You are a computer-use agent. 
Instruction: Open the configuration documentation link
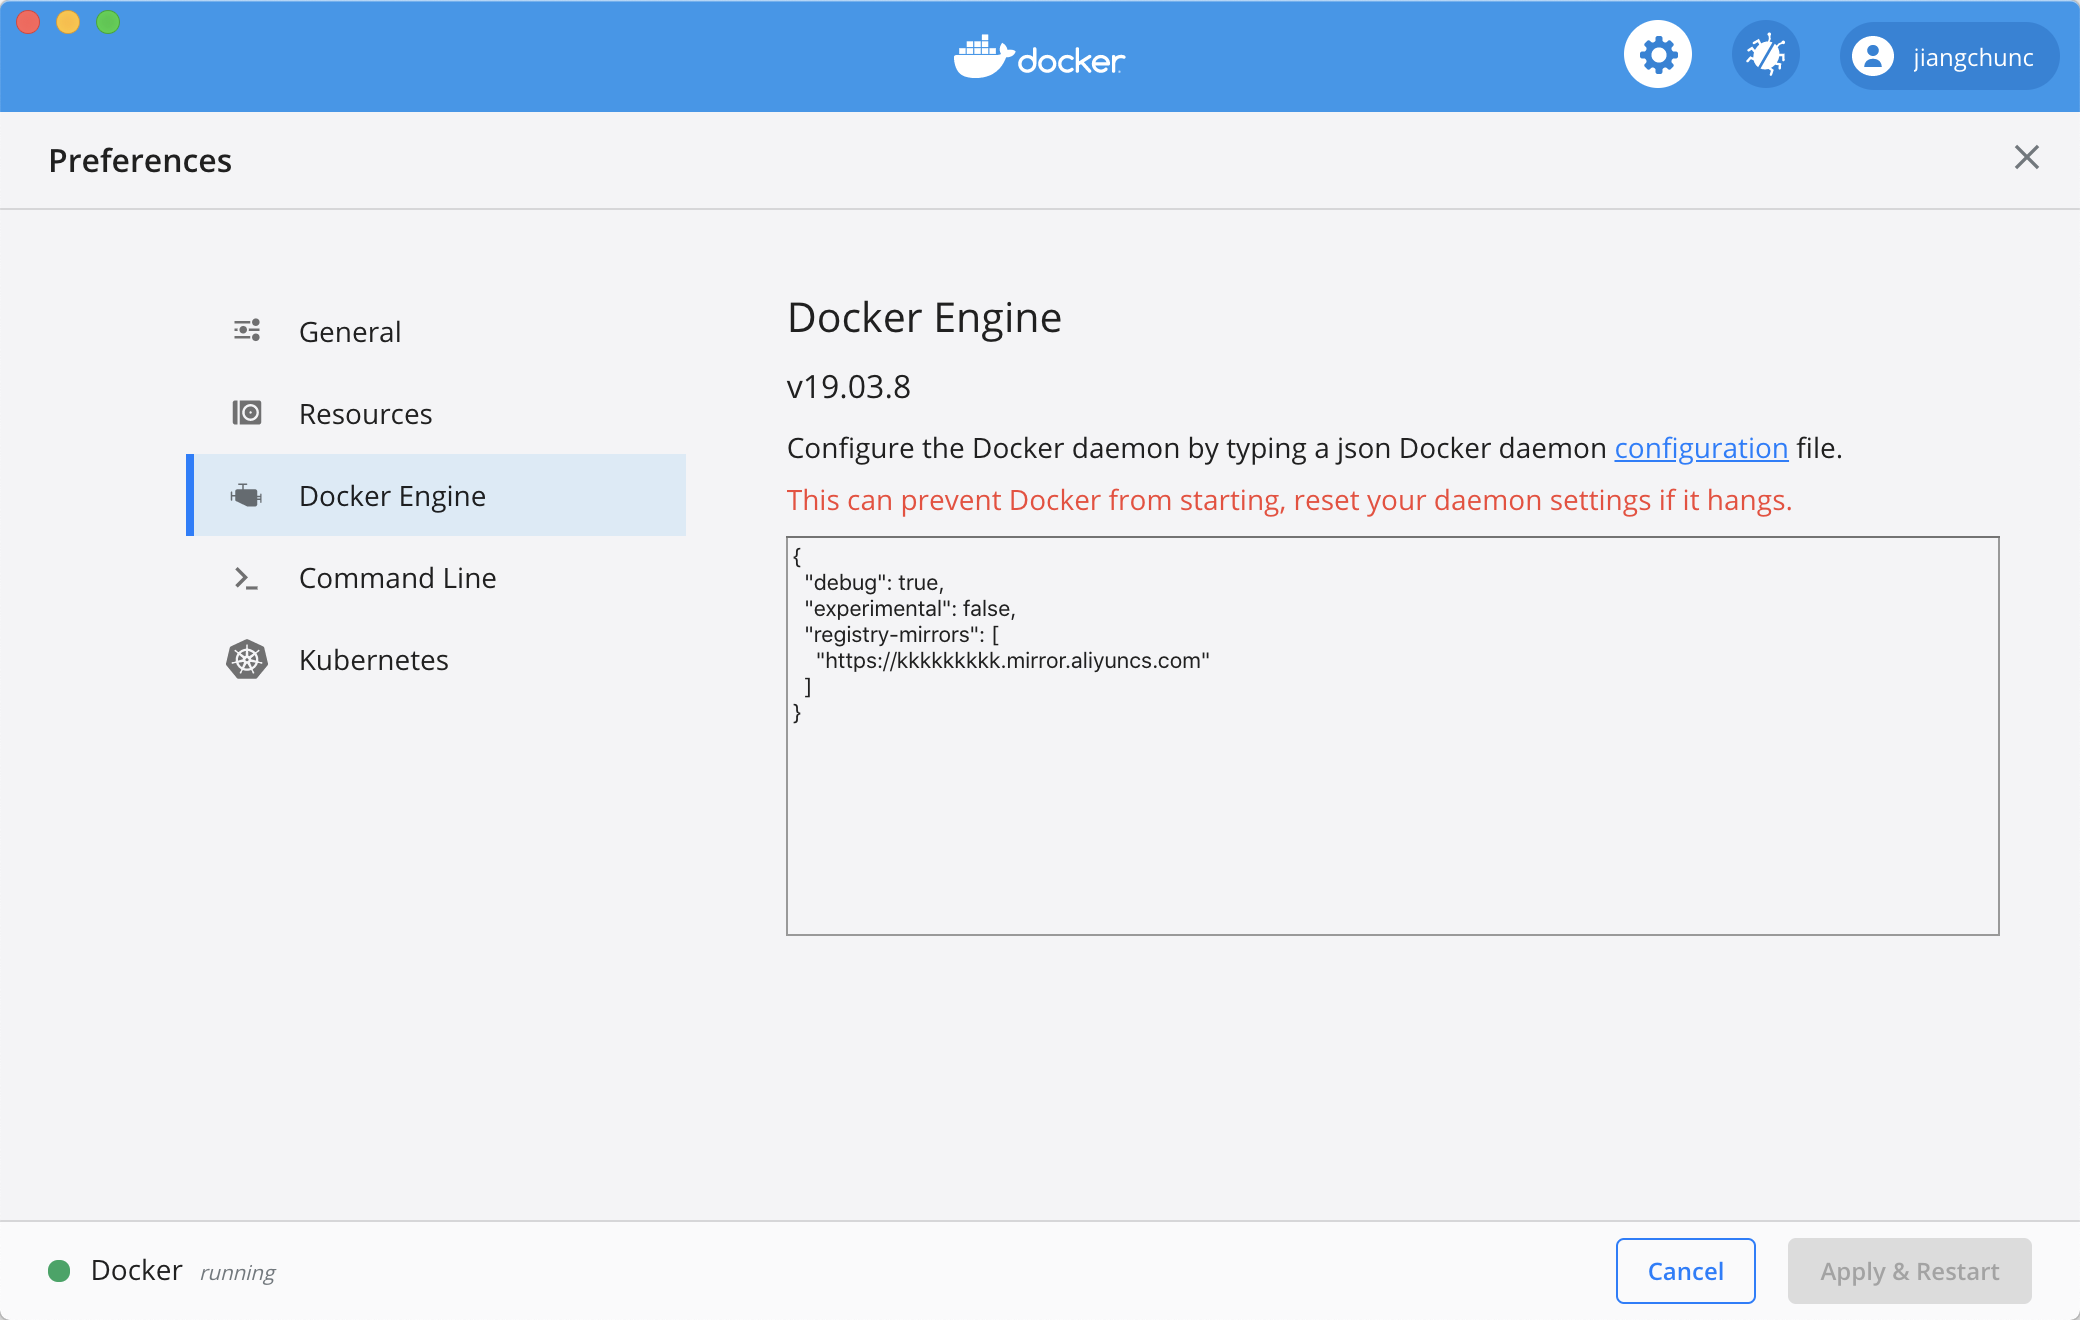pyautogui.click(x=1700, y=448)
